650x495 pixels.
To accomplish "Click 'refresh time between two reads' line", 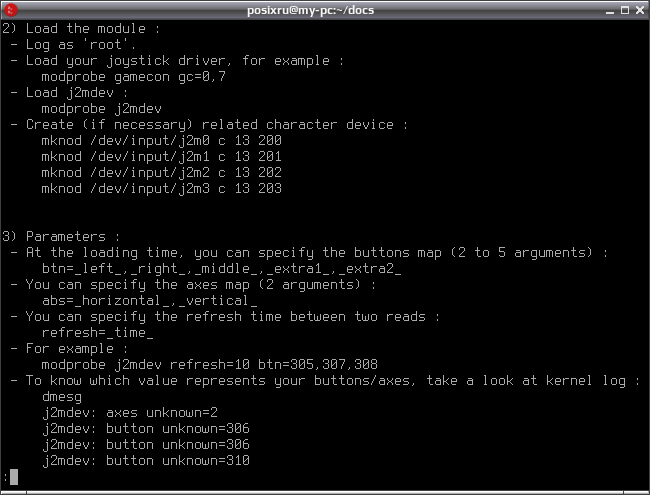I will coord(225,316).
